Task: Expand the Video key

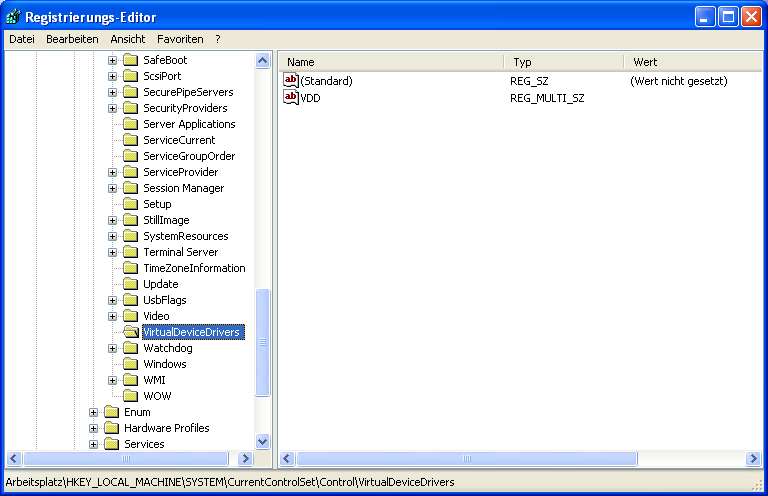Action: click(113, 316)
